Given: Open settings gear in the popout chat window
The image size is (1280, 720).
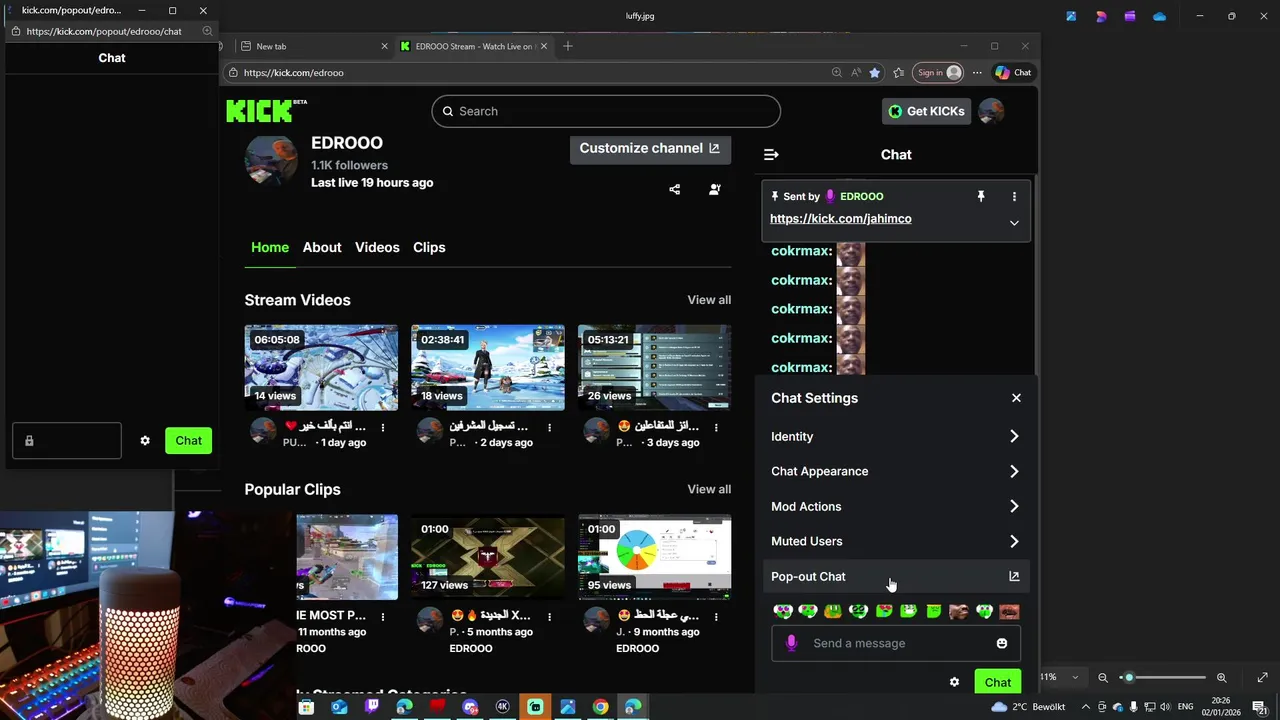Looking at the screenshot, I should pyautogui.click(x=145, y=440).
